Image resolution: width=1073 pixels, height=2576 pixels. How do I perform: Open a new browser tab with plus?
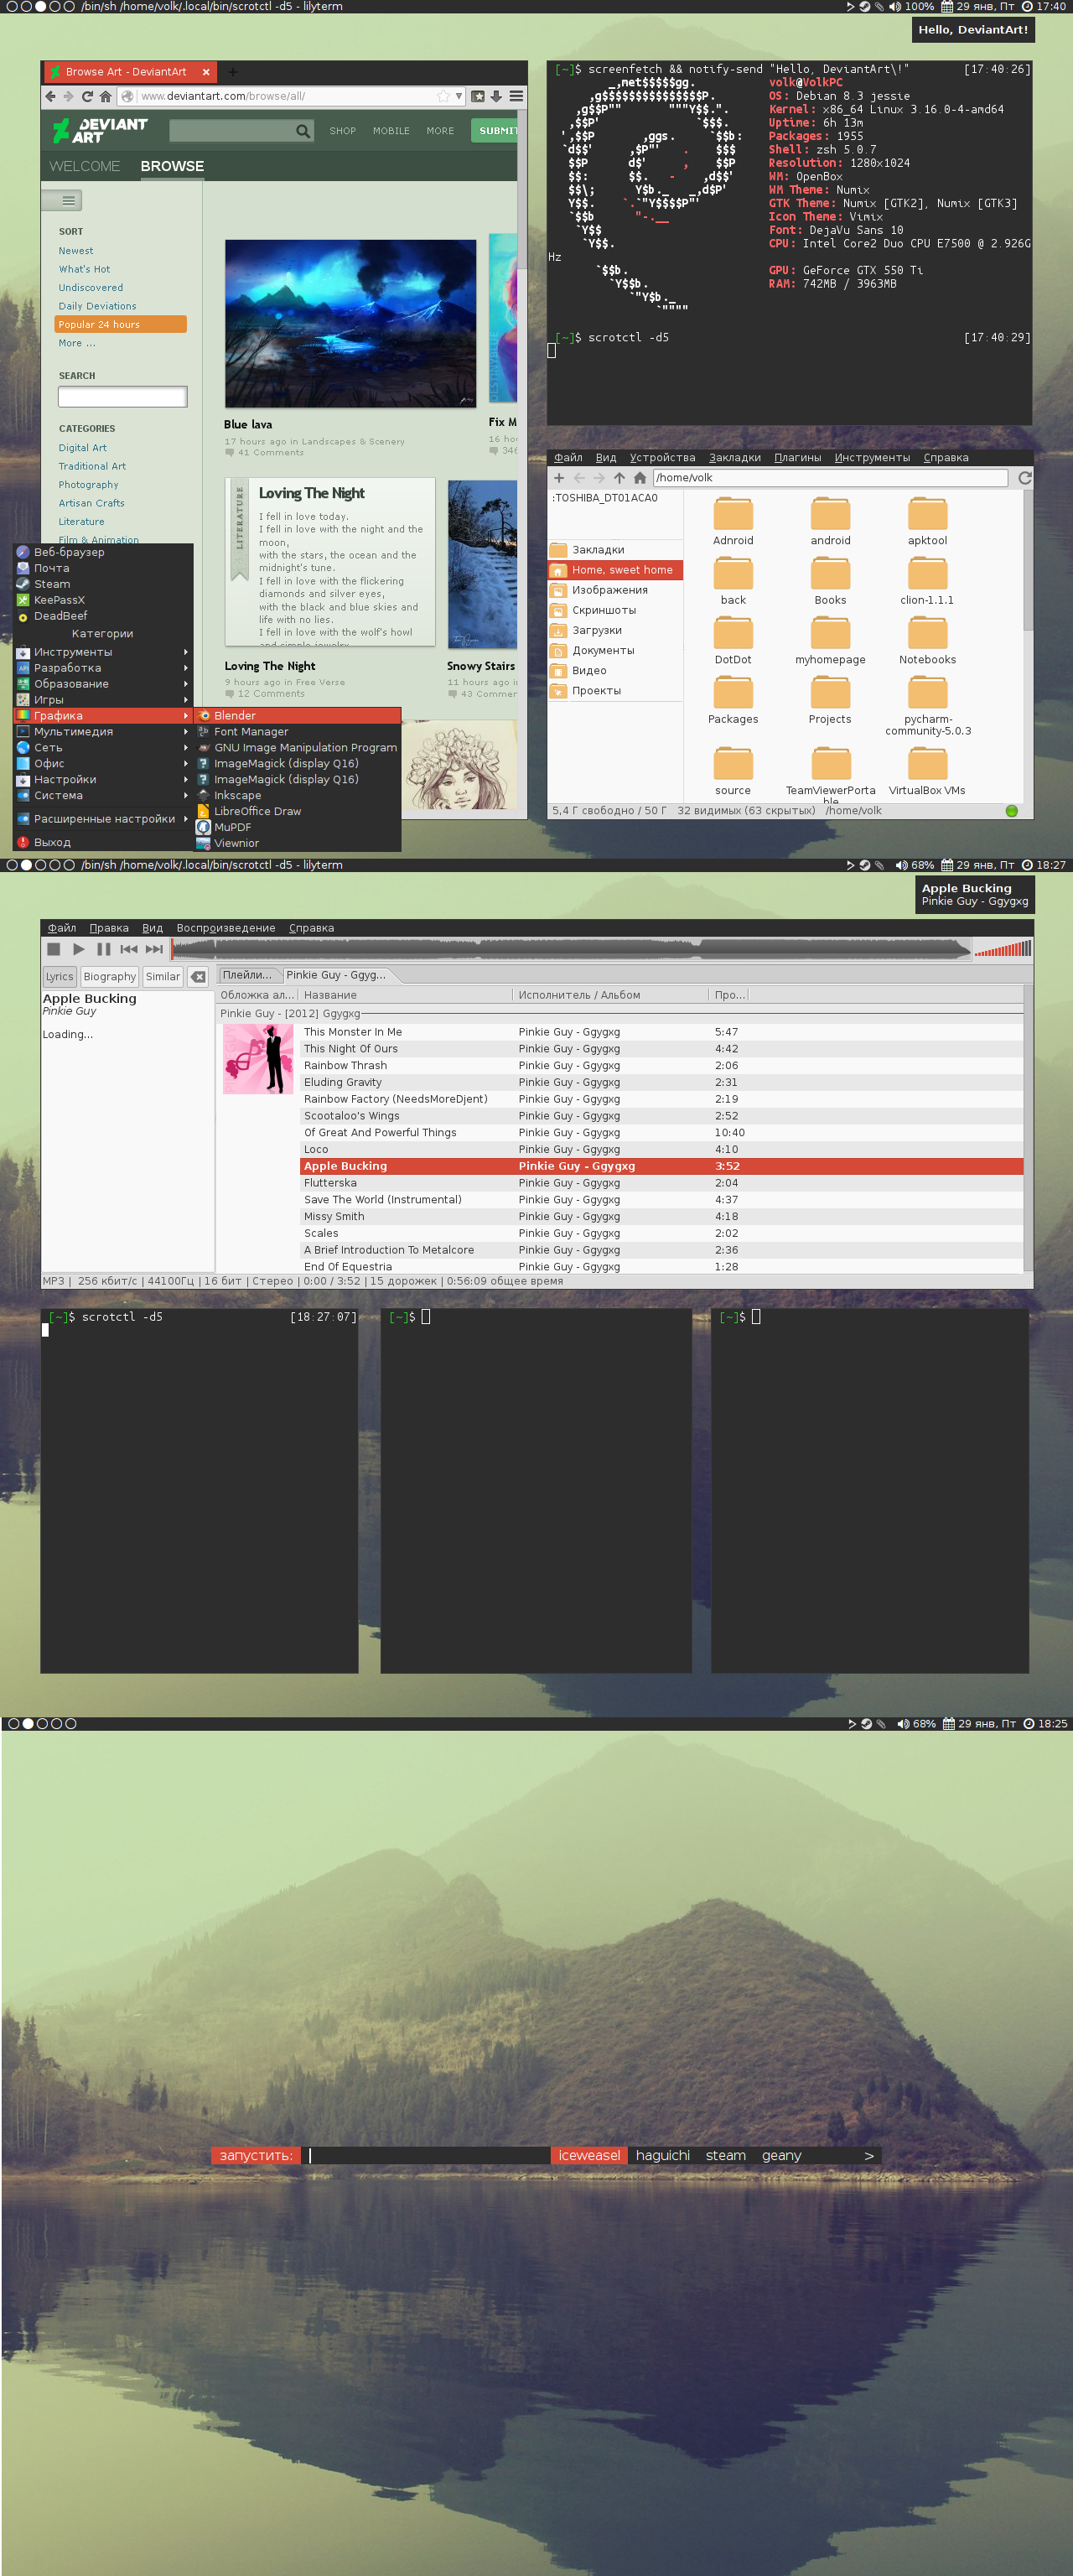[232, 72]
